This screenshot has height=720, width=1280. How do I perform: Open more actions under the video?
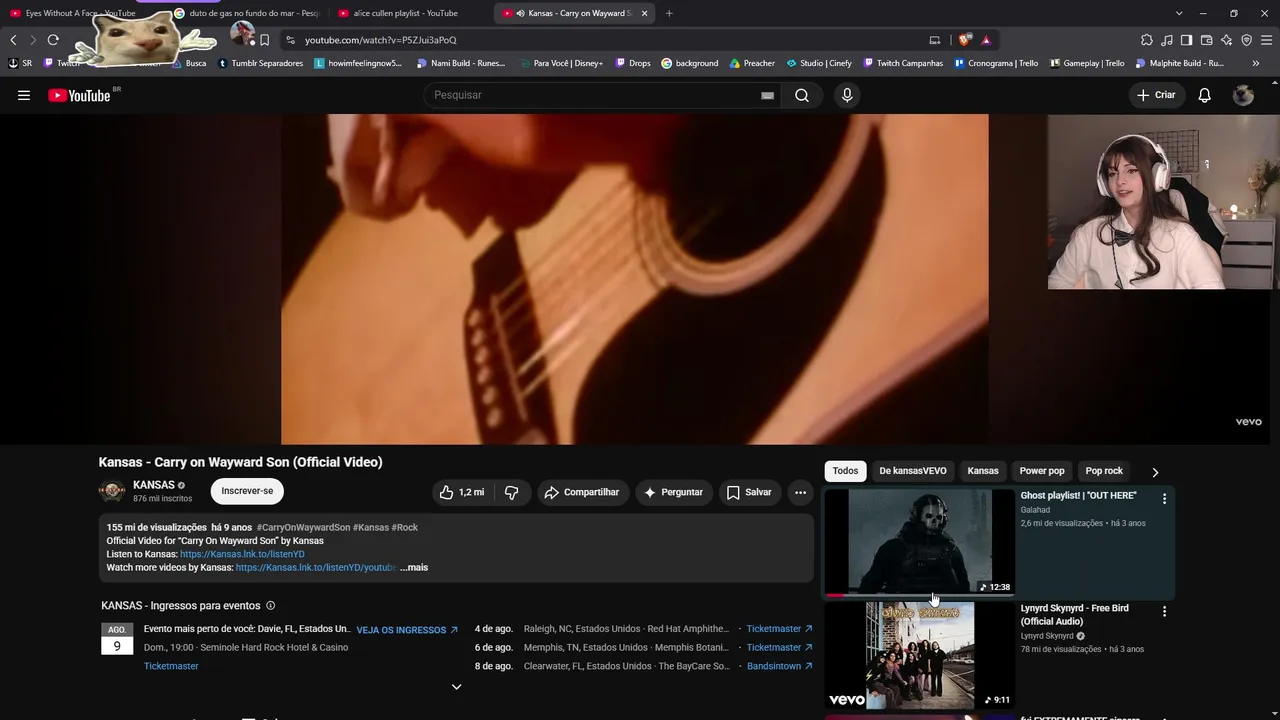click(x=800, y=492)
